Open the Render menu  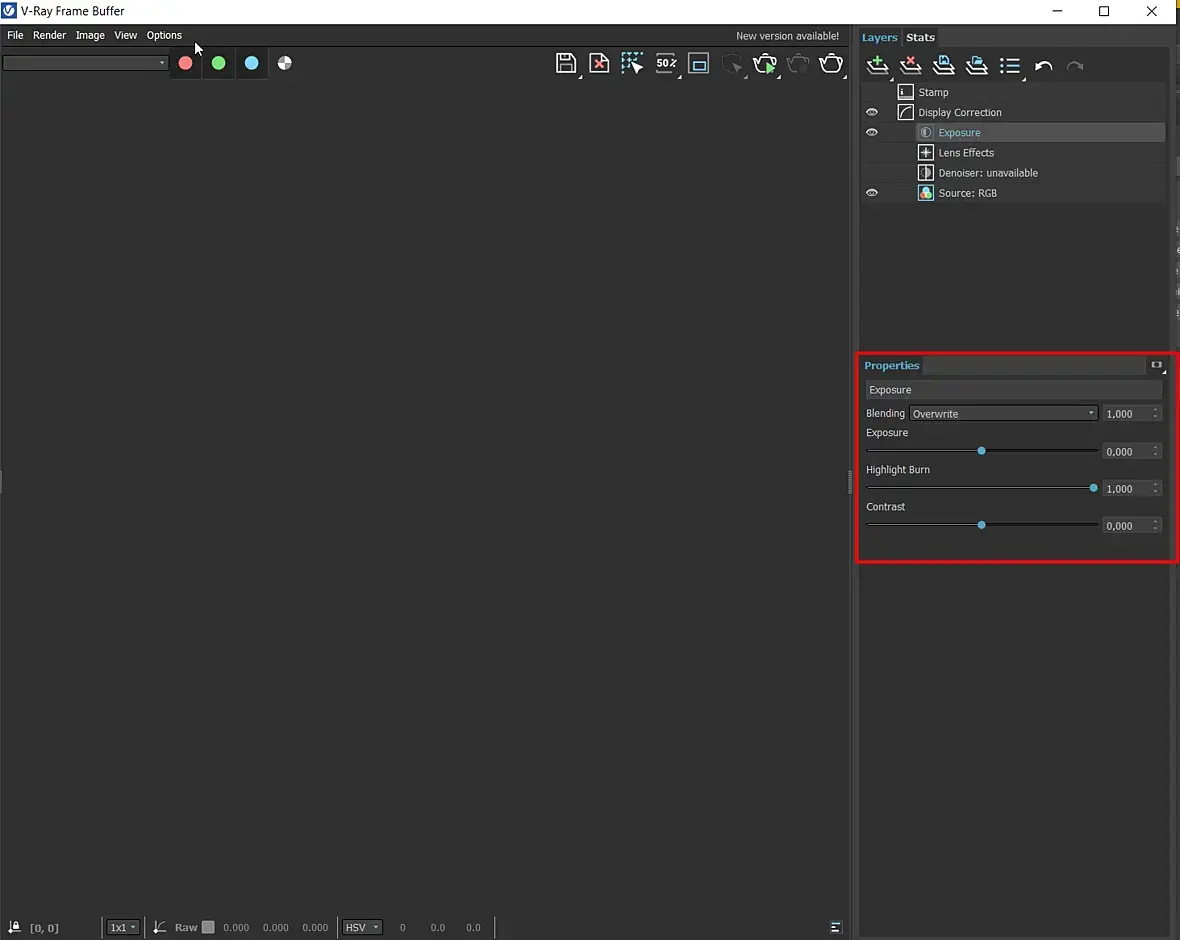pos(50,35)
